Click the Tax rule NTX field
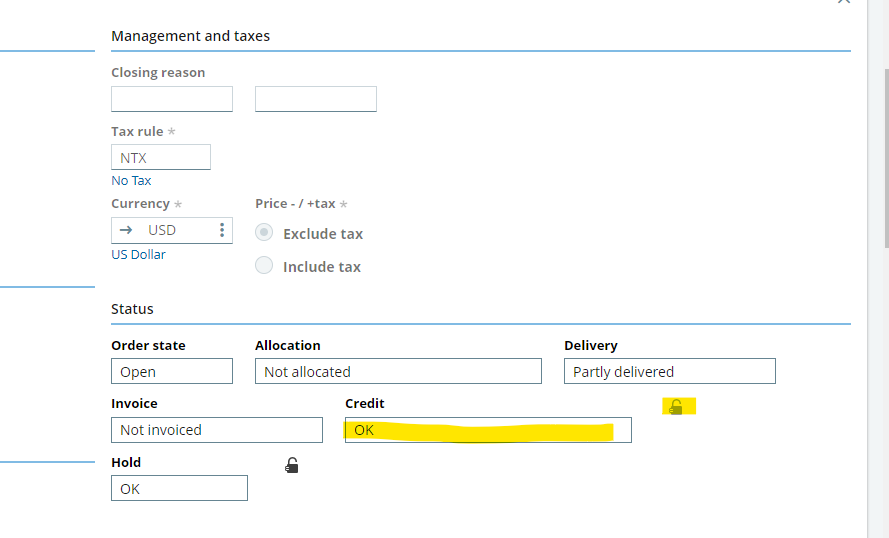This screenshot has height=538, width=889. coord(161,157)
